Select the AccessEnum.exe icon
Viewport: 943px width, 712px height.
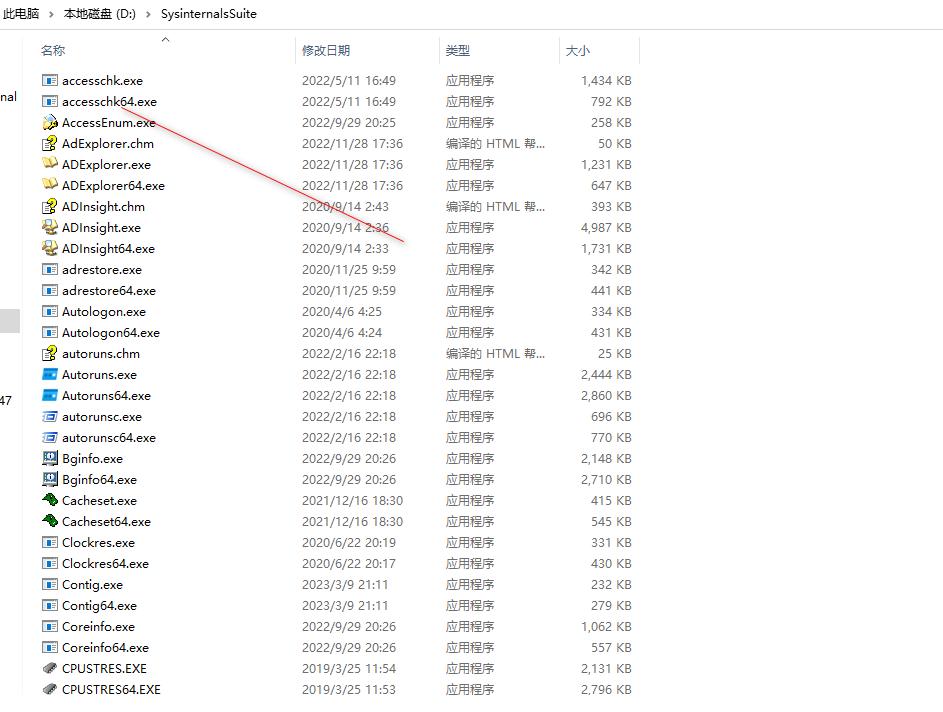point(50,122)
